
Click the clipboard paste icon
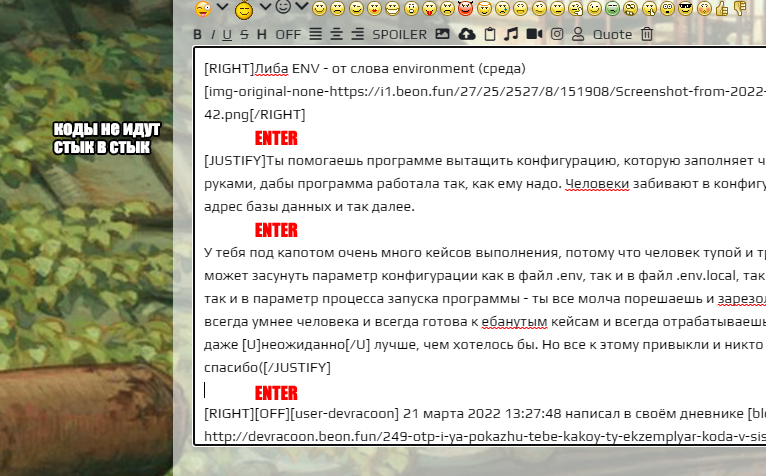click(x=489, y=34)
